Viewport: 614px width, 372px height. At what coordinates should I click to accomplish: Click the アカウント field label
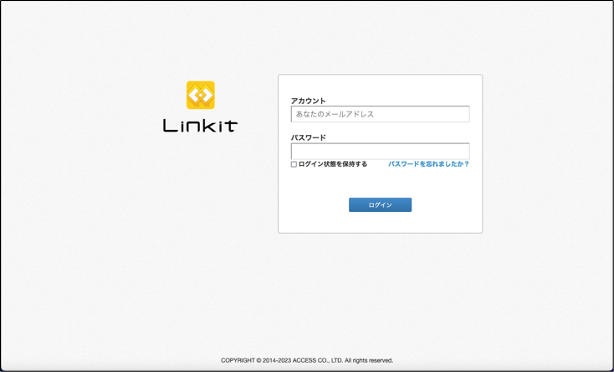308,101
